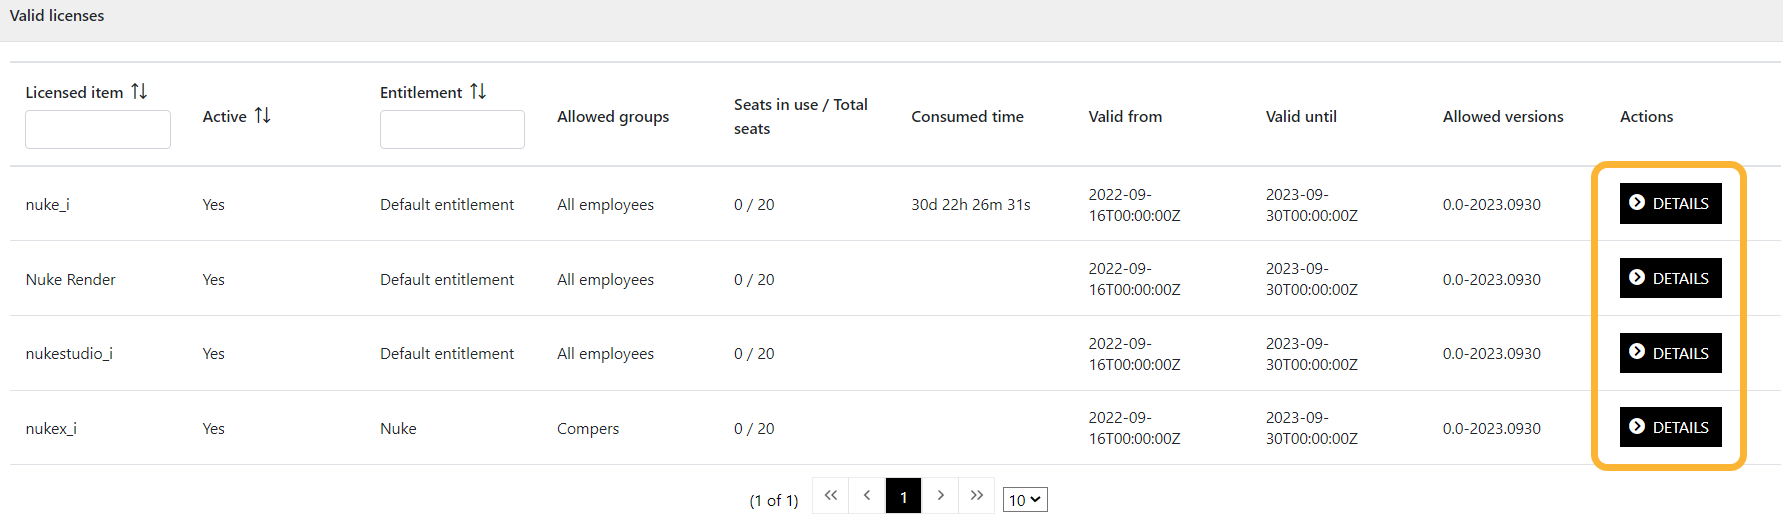The width and height of the screenshot is (1783, 531).
Task: Click the nuke_i licensed item cell
Action: tap(48, 205)
